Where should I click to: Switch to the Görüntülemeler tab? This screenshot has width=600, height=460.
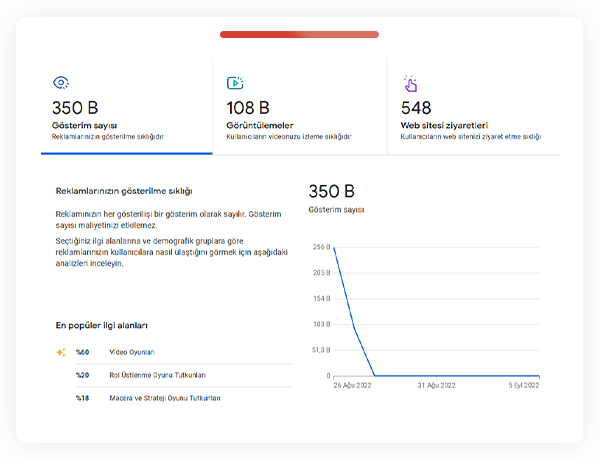point(300,107)
